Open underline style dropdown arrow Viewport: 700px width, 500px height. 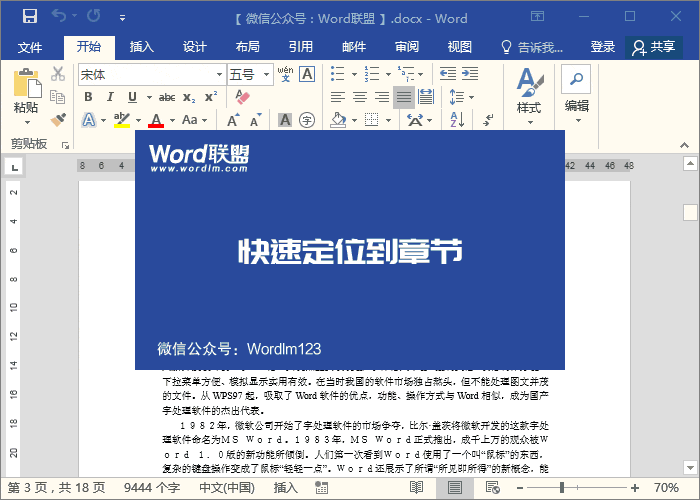pos(149,97)
